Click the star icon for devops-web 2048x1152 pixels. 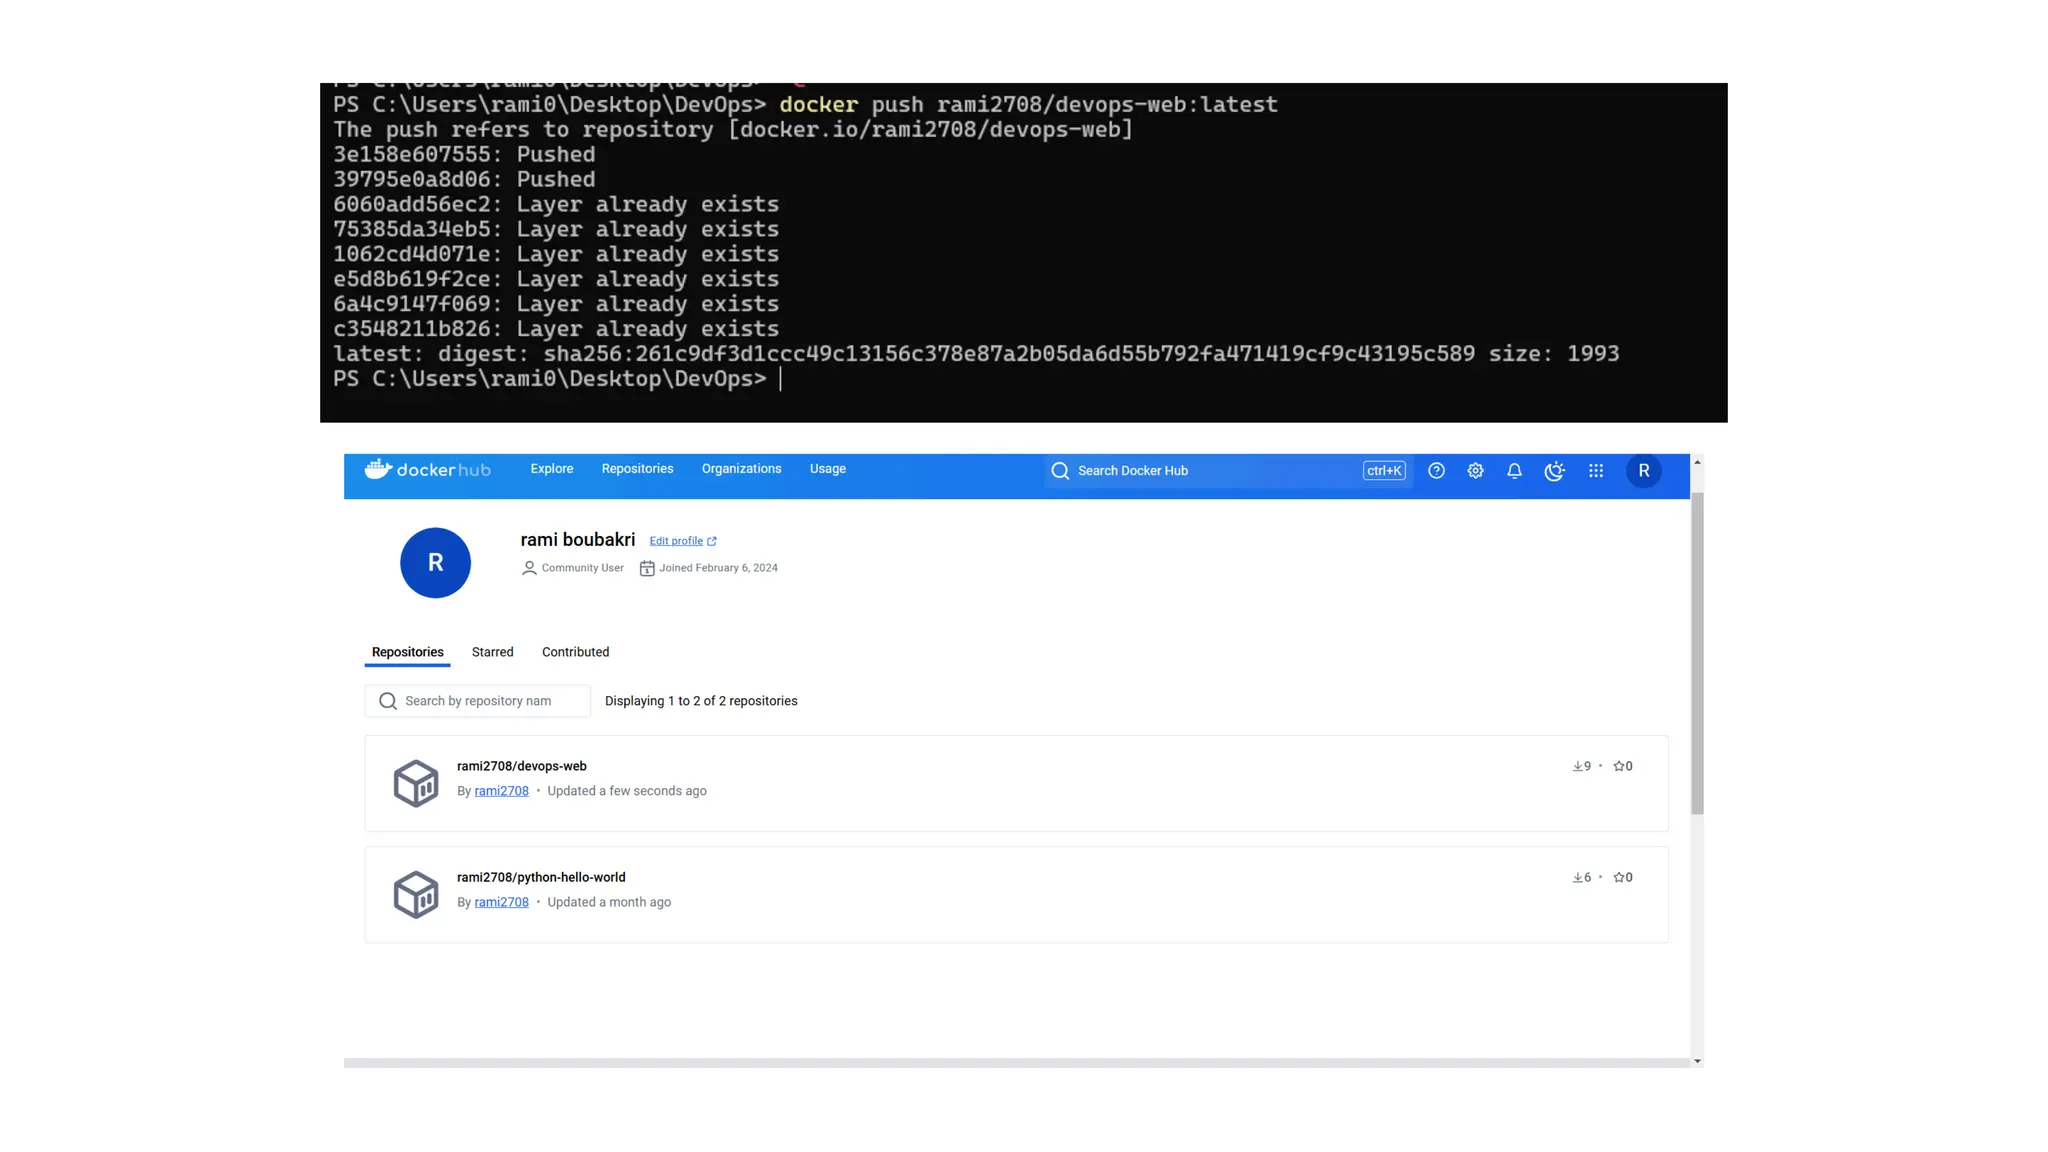click(1619, 766)
